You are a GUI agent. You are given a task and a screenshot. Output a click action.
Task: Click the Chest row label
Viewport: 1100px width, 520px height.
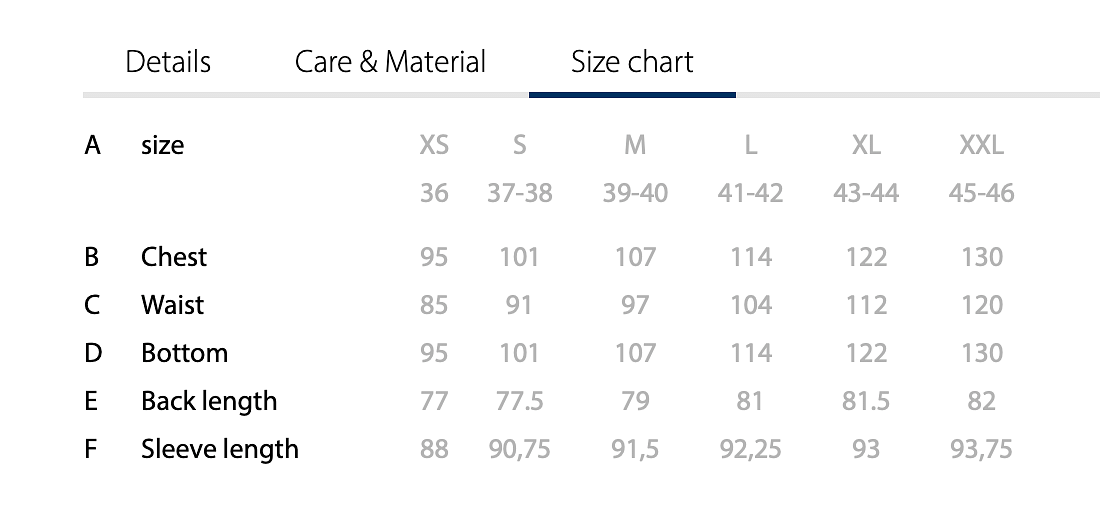[174, 257]
